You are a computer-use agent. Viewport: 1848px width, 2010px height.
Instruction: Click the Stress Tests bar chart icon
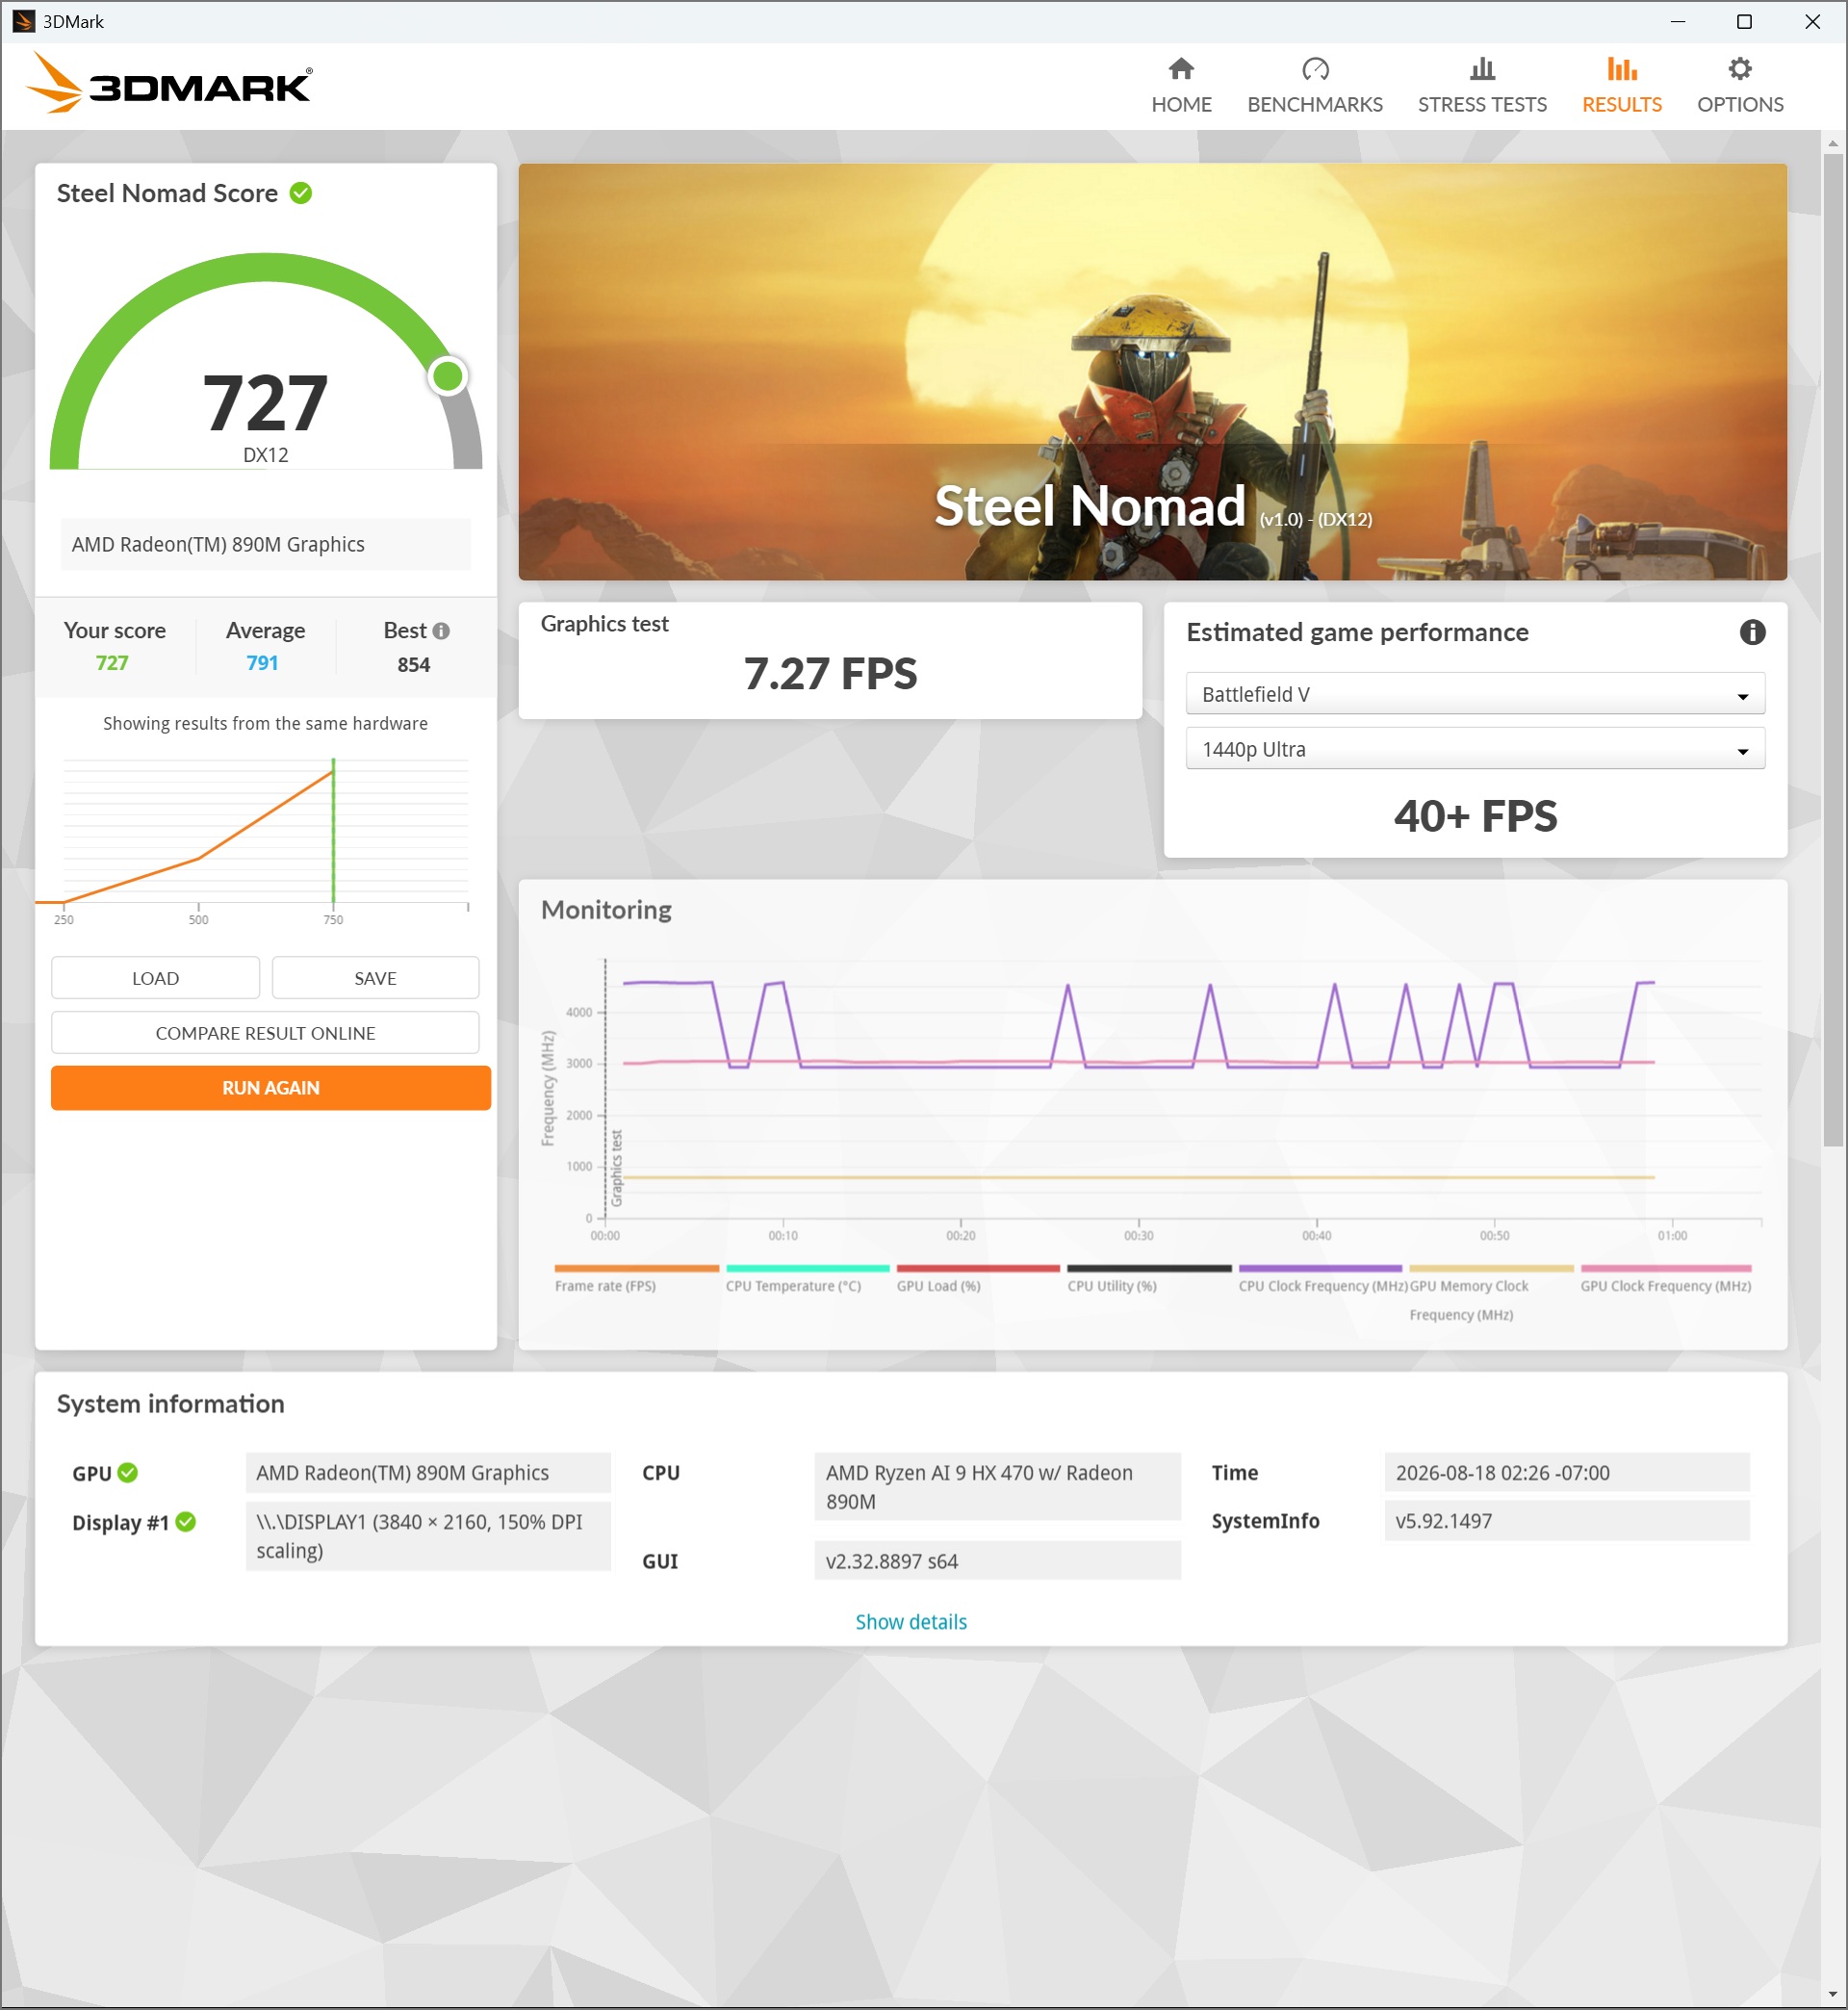click(x=1482, y=69)
